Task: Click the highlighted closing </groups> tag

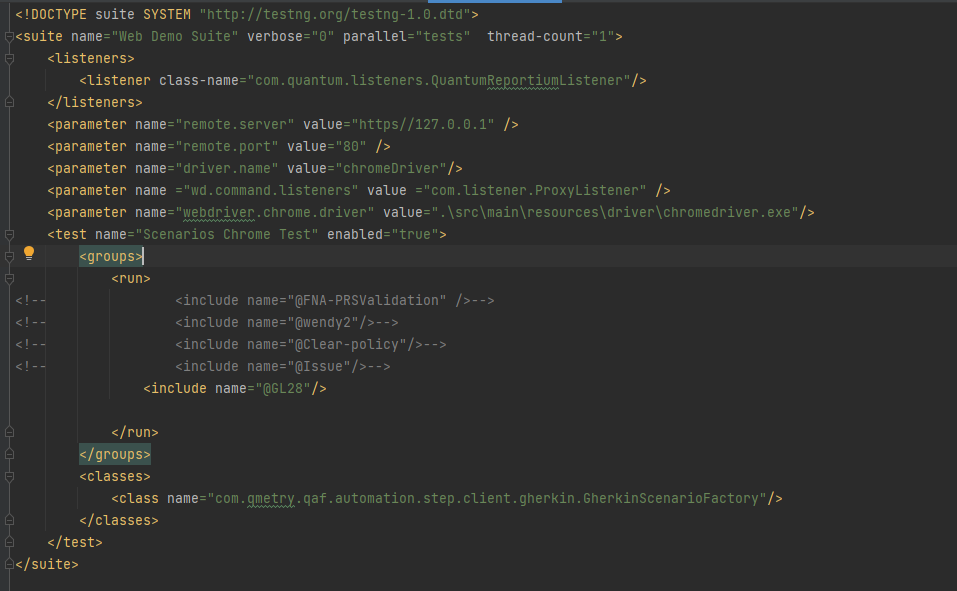Action: click(115, 454)
